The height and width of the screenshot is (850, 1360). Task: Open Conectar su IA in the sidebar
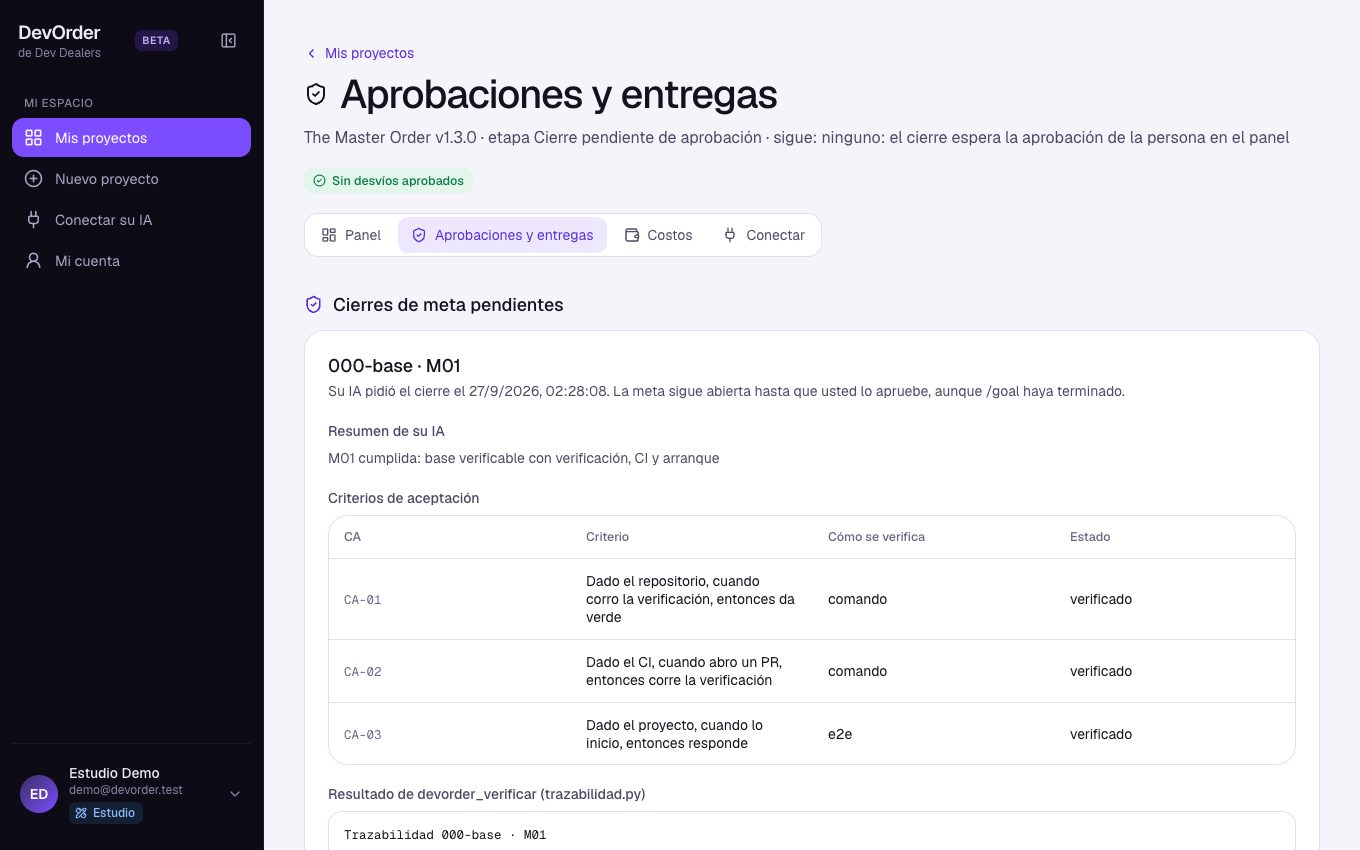pyautogui.click(x=131, y=220)
